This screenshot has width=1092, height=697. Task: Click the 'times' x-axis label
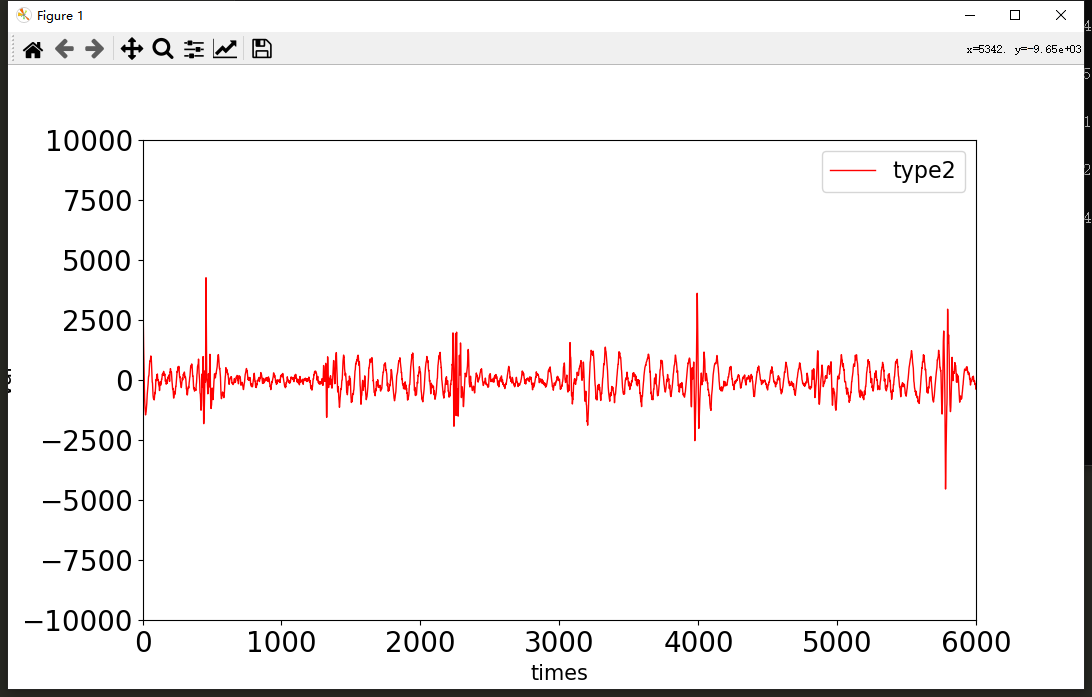pos(559,673)
